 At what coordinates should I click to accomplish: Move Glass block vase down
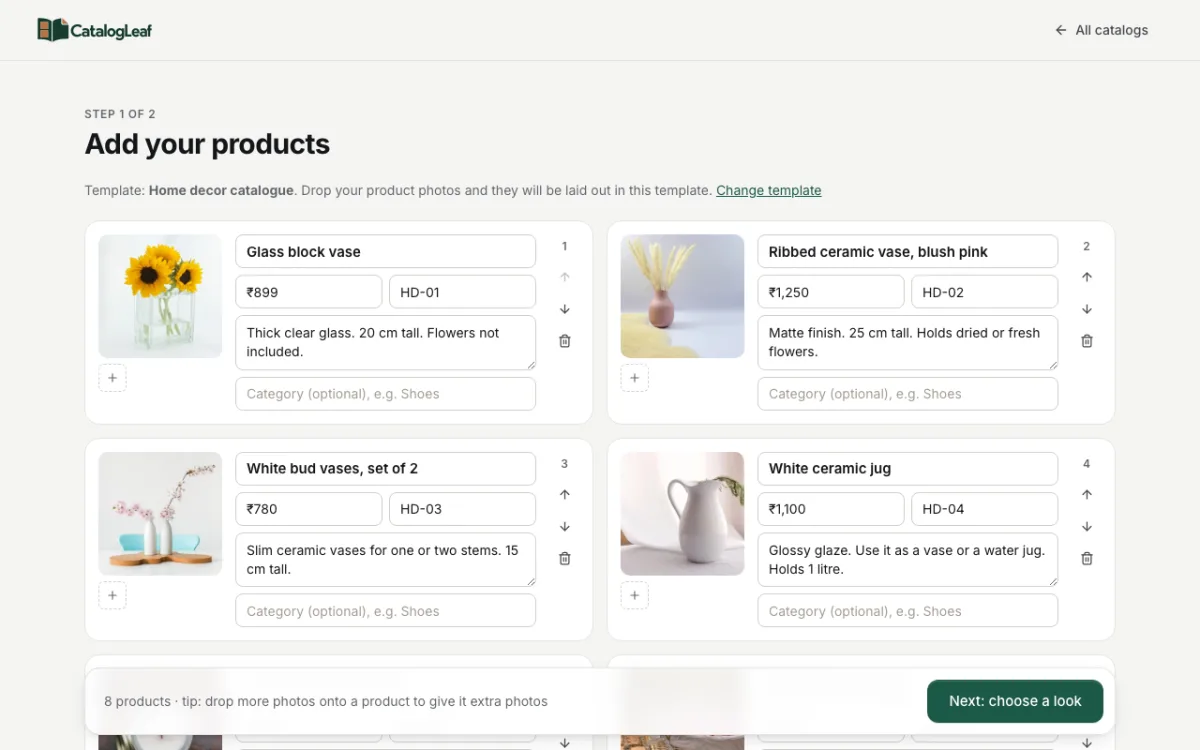tap(565, 309)
